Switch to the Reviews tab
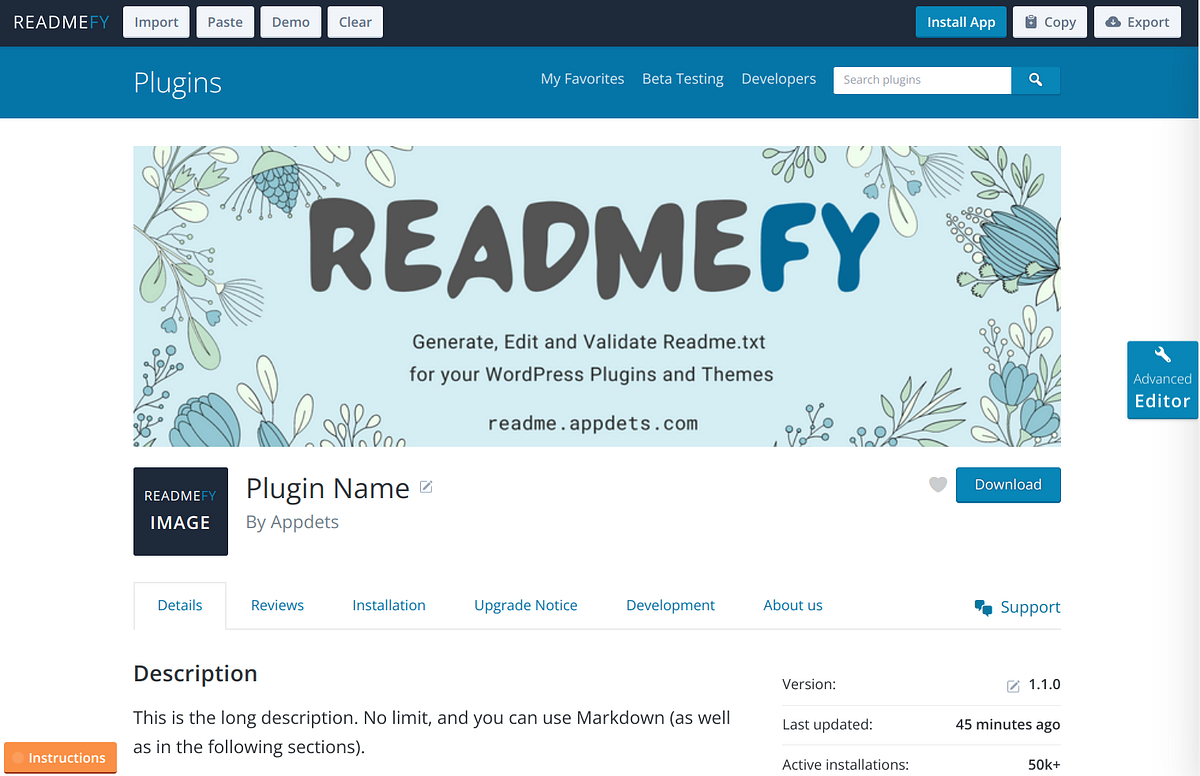This screenshot has width=1200, height=776. (277, 605)
